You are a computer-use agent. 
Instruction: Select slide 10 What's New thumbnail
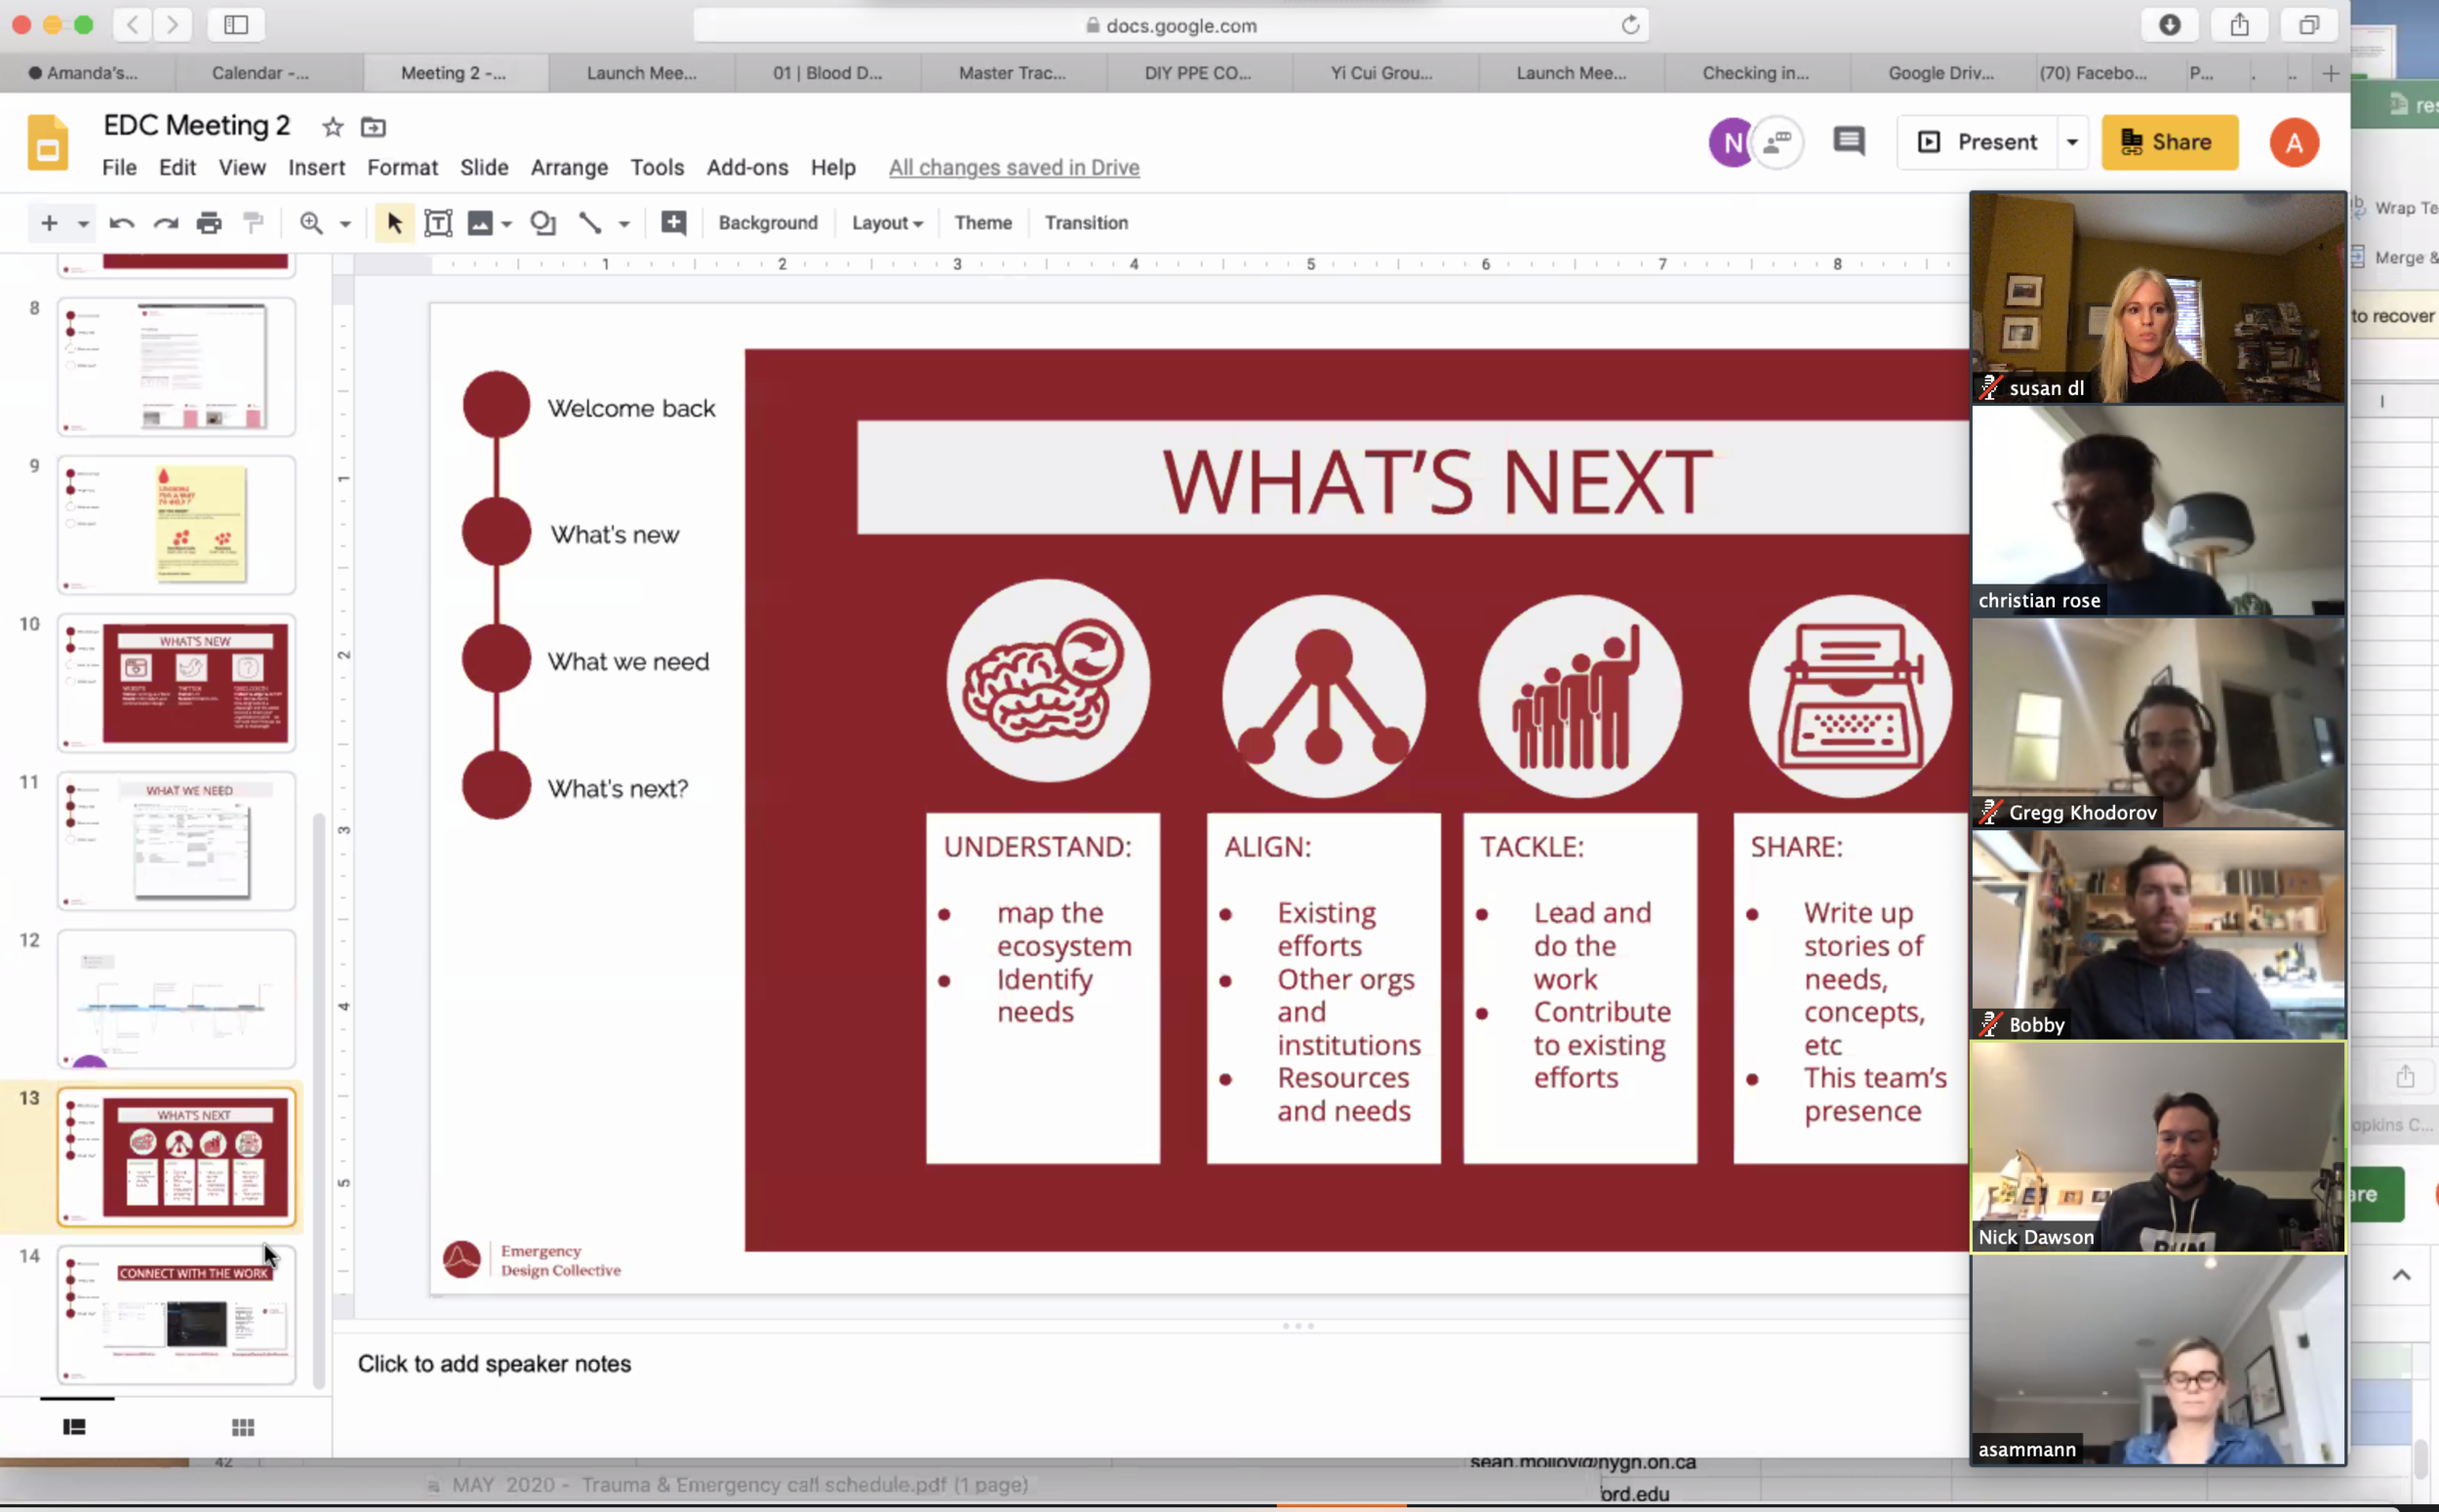177,683
